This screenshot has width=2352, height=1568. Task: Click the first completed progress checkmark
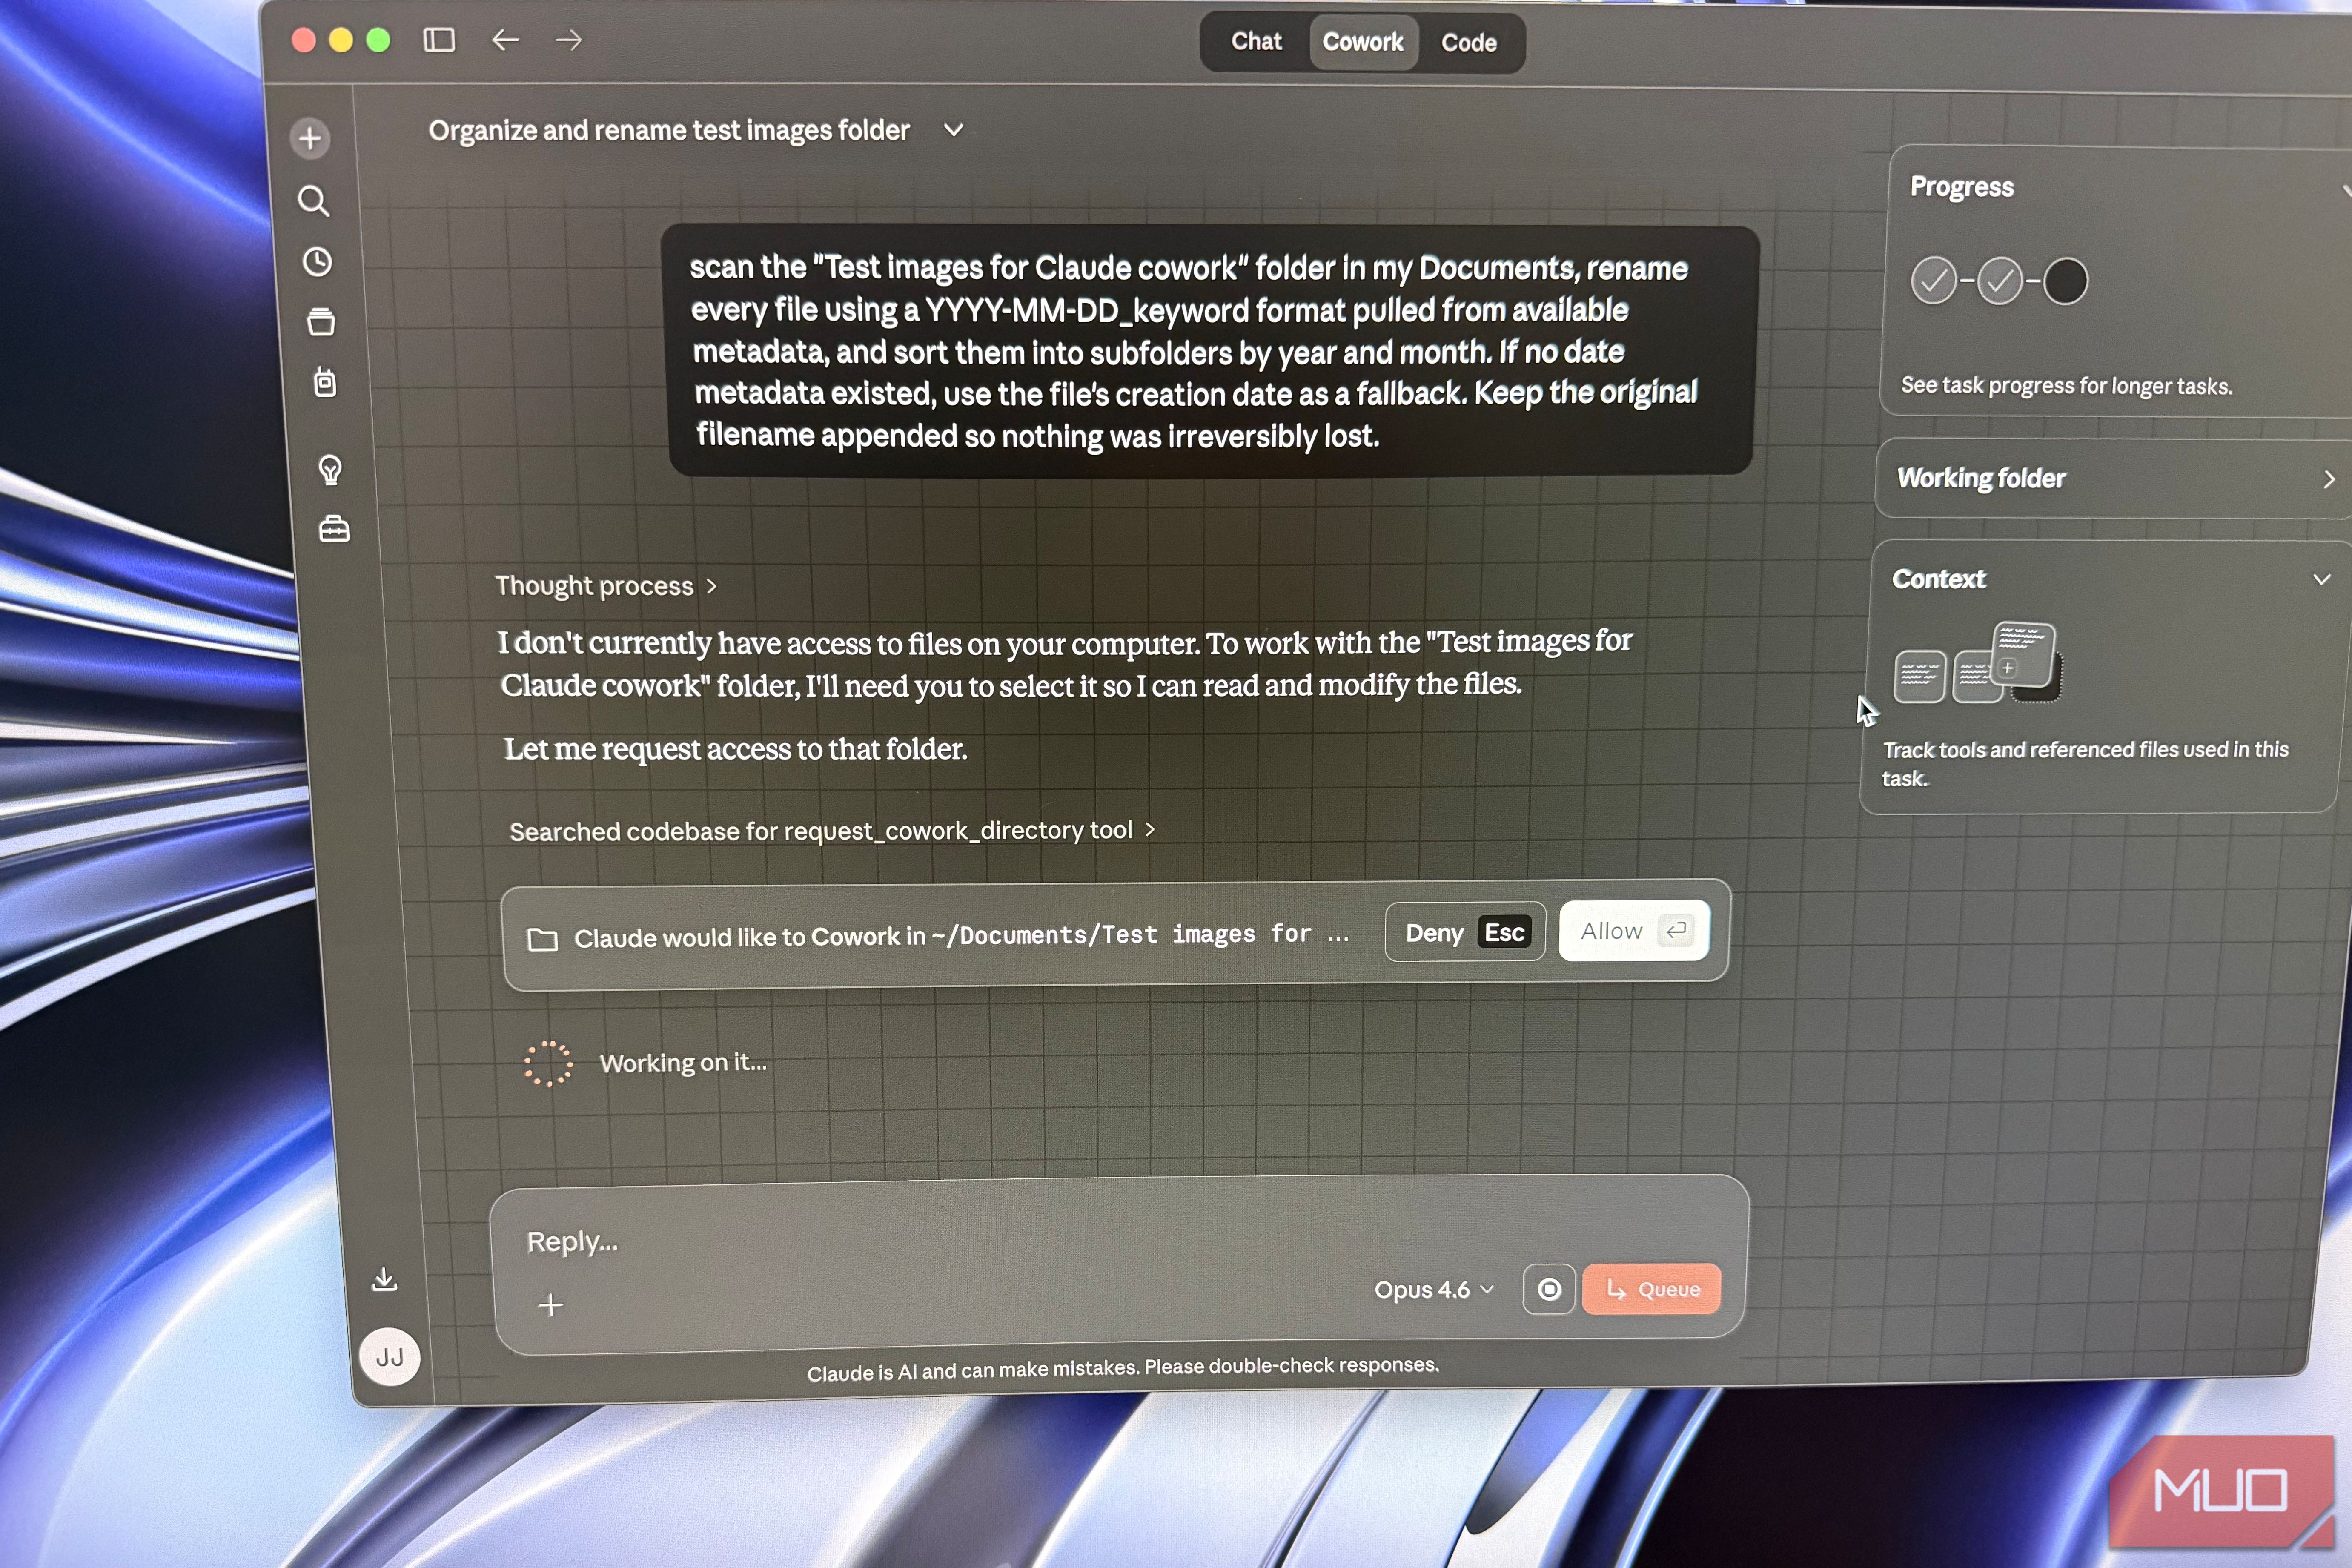[1933, 281]
